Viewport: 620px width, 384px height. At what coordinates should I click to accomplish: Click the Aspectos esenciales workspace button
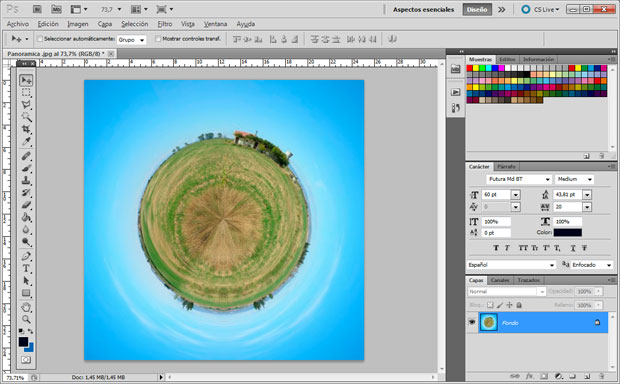pos(423,9)
